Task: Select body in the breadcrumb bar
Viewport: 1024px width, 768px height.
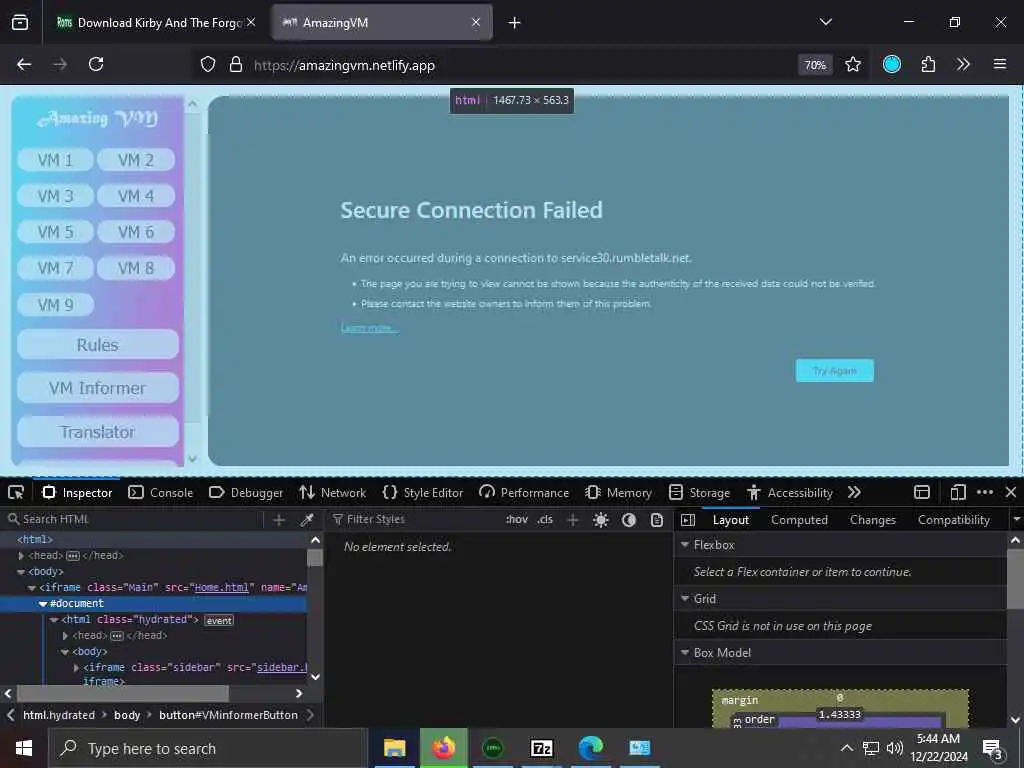Action: (127, 715)
